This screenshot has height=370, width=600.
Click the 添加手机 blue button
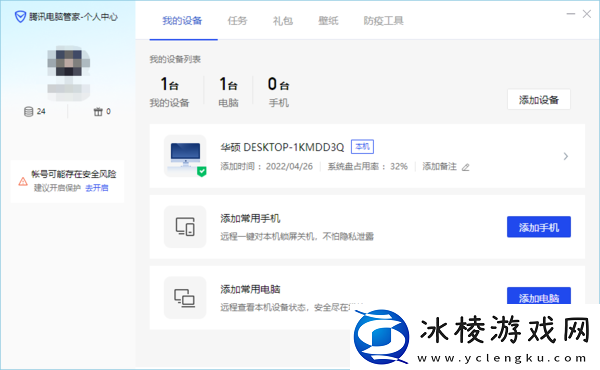click(x=539, y=227)
